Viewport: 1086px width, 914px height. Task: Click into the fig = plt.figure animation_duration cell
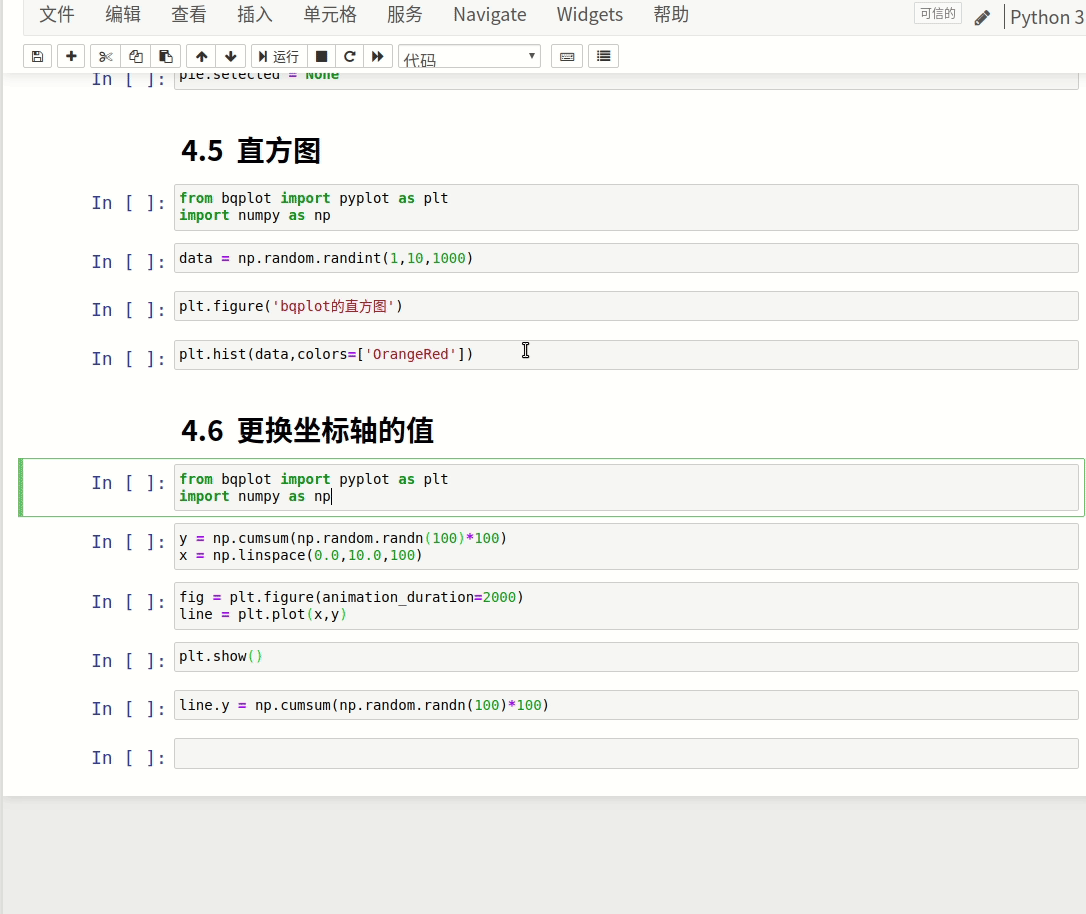(626, 606)
